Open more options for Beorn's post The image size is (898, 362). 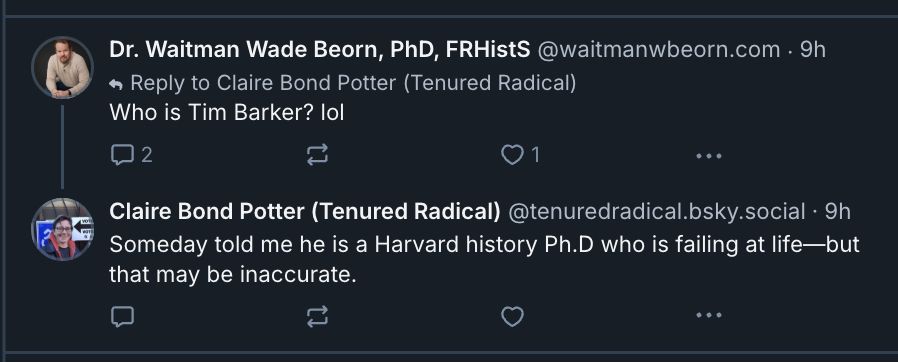point(708,155)
